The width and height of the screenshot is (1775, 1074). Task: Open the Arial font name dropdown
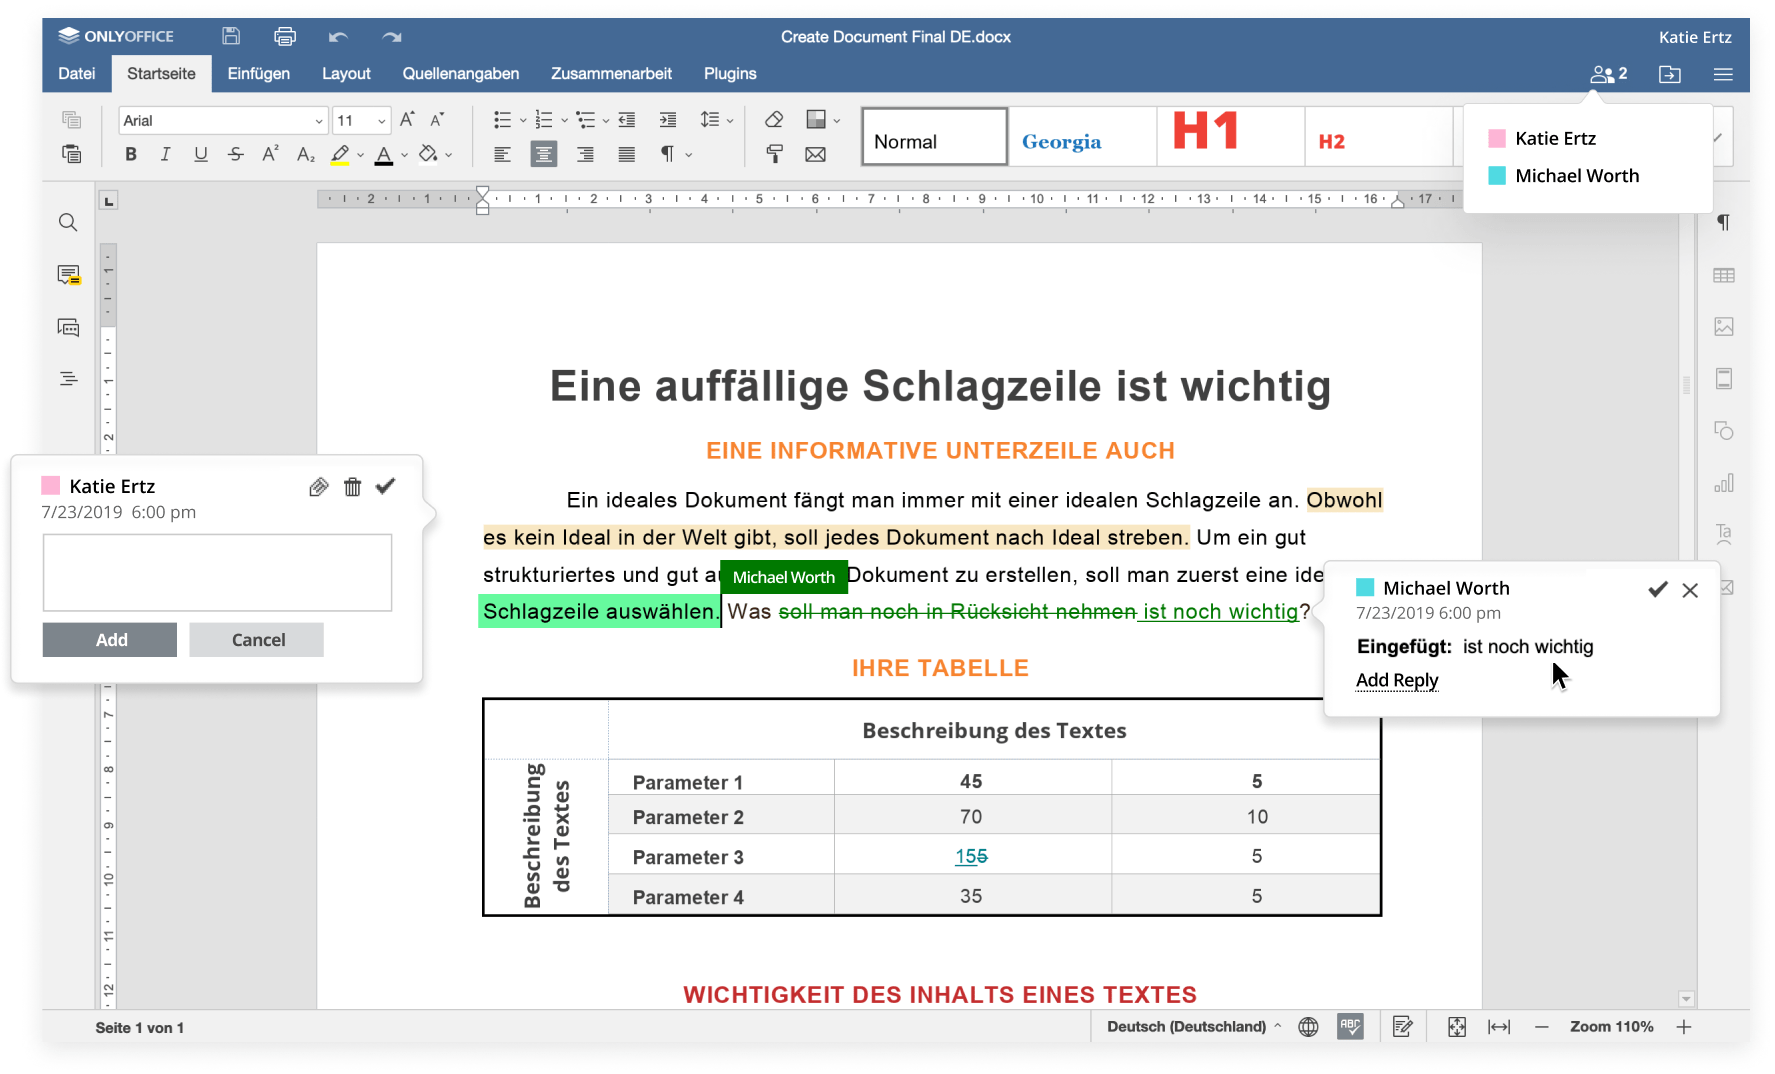(319, 121)
